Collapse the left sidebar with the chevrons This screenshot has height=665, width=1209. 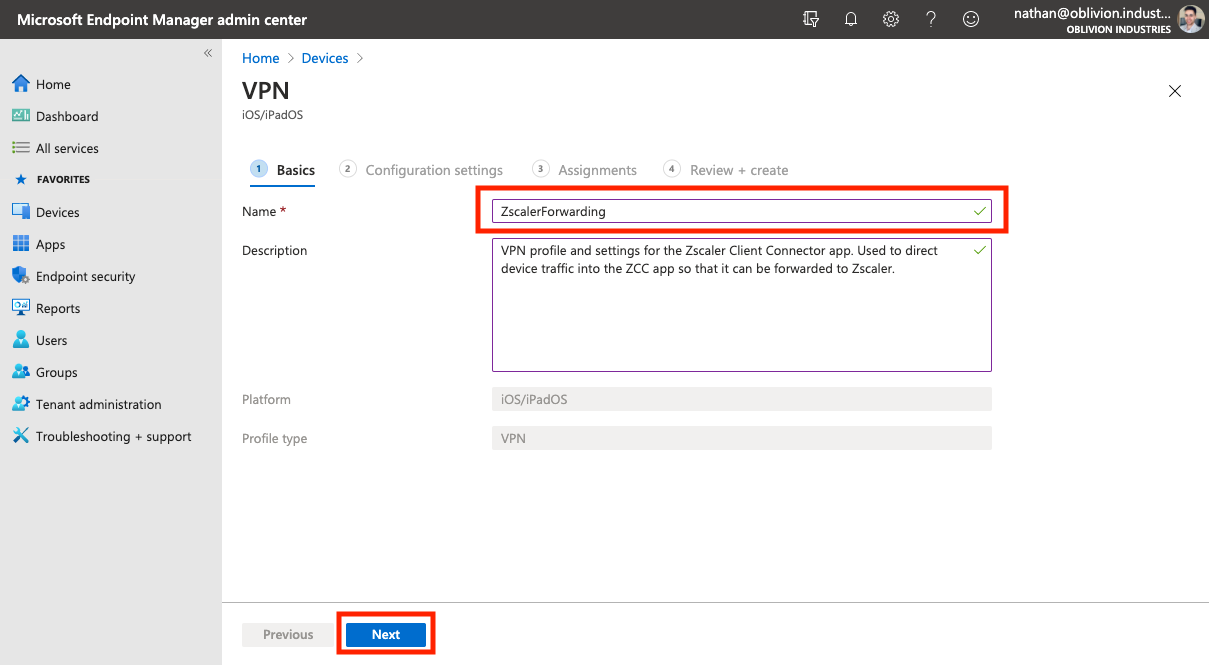click(x=208, y=53)
